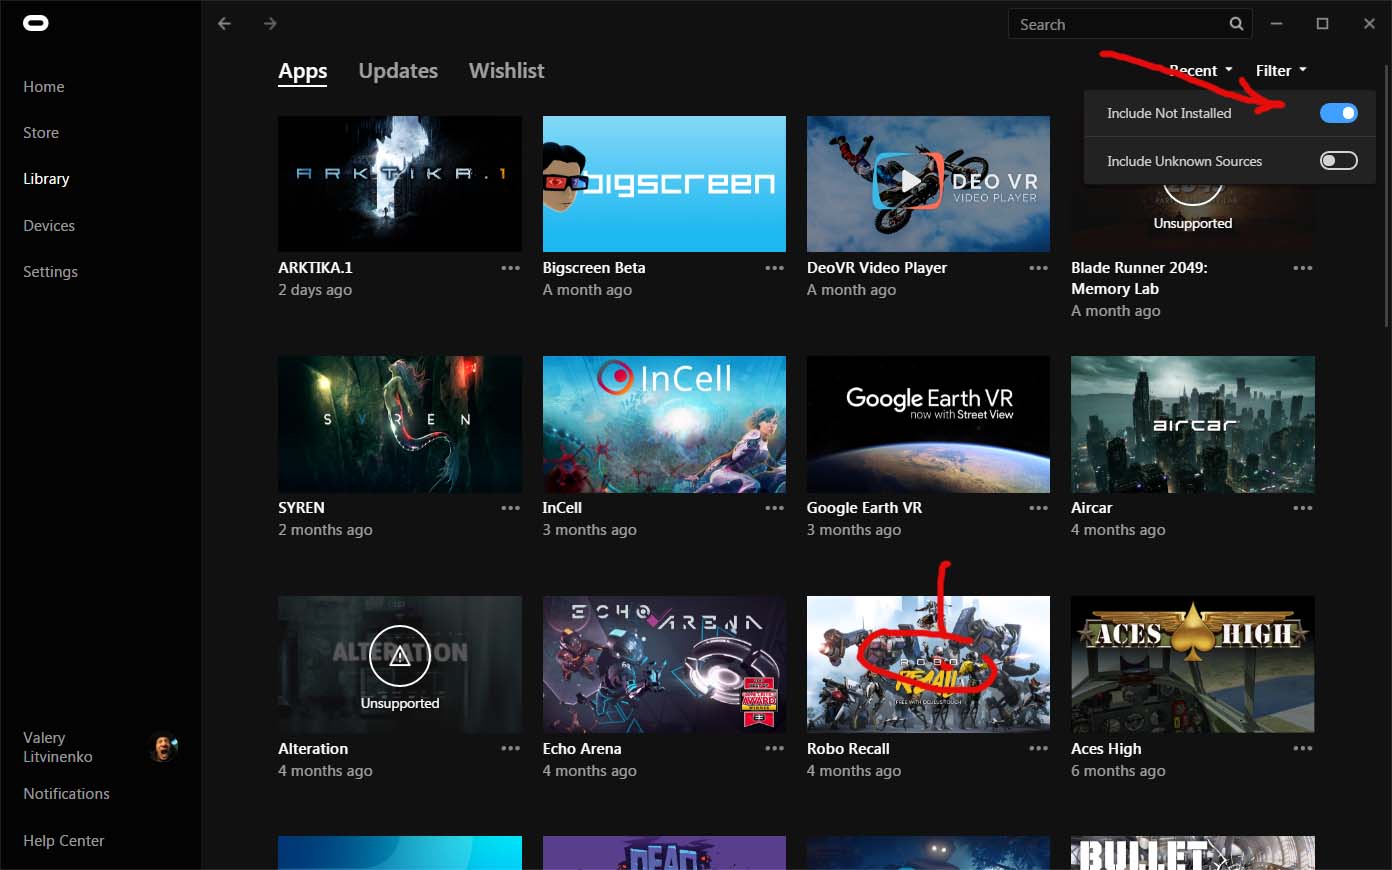Viewport: 1392px width, 870px height.
Task: Switch to the Apps tab
Action: [x=303, y=71]
